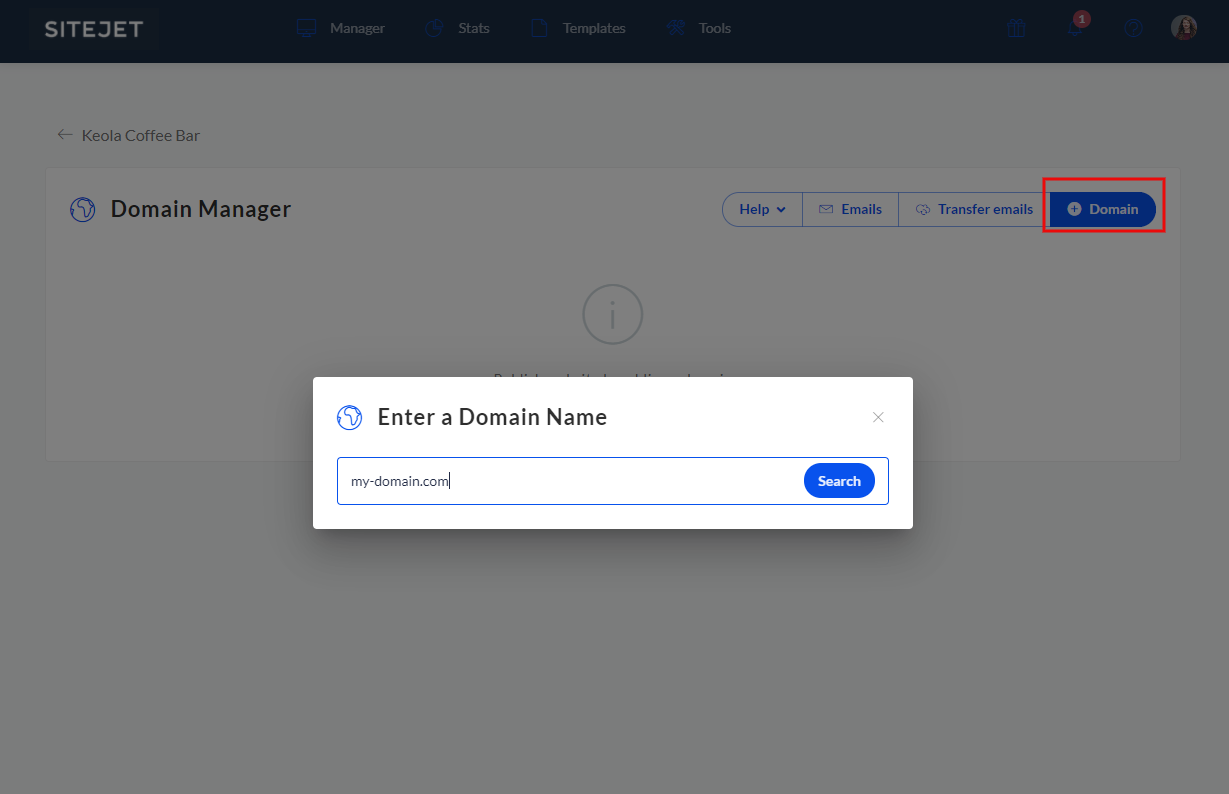This screenshot has width=1229, height=794.
Task: Click into the domain name text field
Action: (x=570, y=481)
